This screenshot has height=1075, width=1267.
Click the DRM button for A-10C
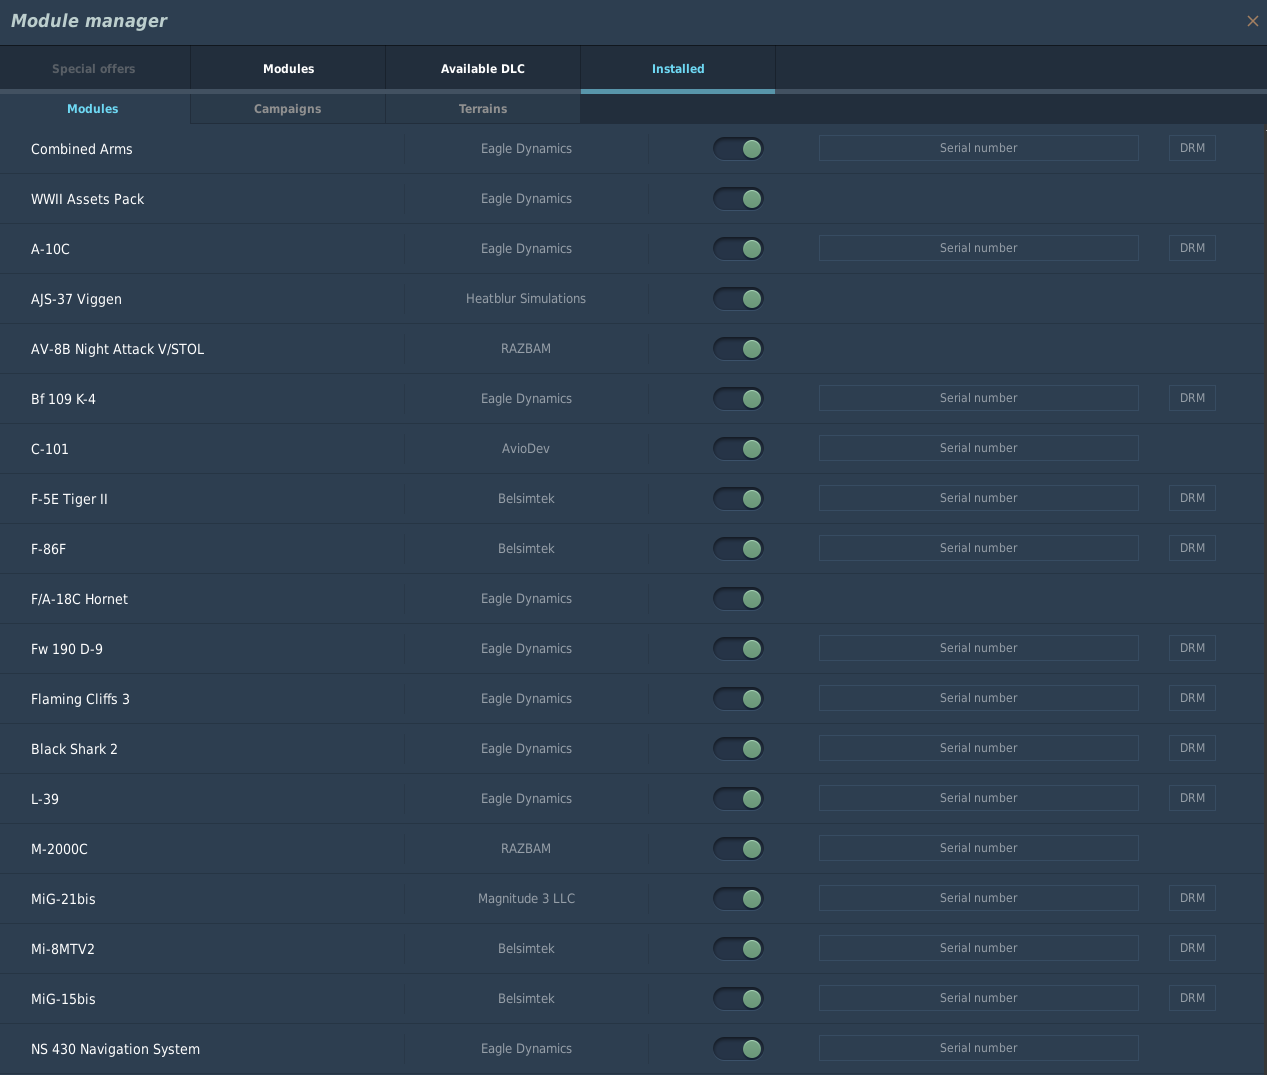coord(1192,248)
